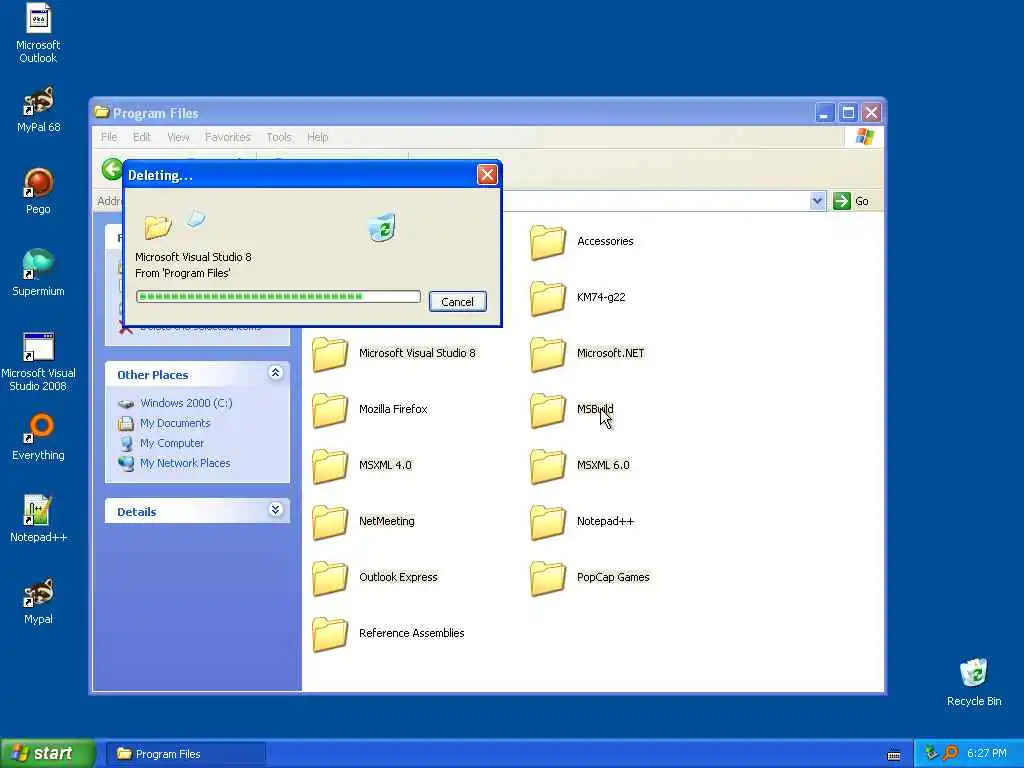1024x768 pixels.
Task: Click the Windows flag logo in Explorer
Action: [x=865, y=136]
